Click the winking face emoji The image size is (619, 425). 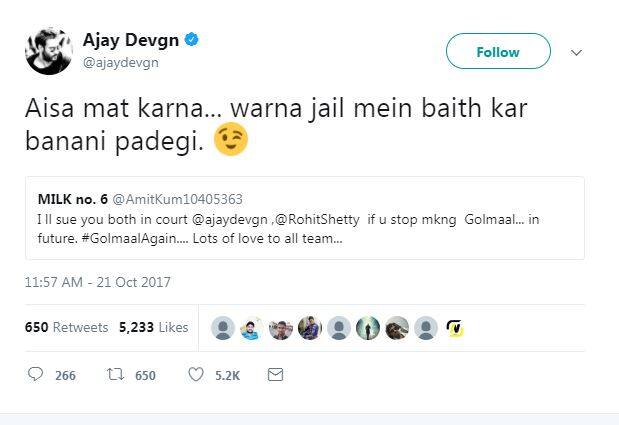[x=231, y=141]
